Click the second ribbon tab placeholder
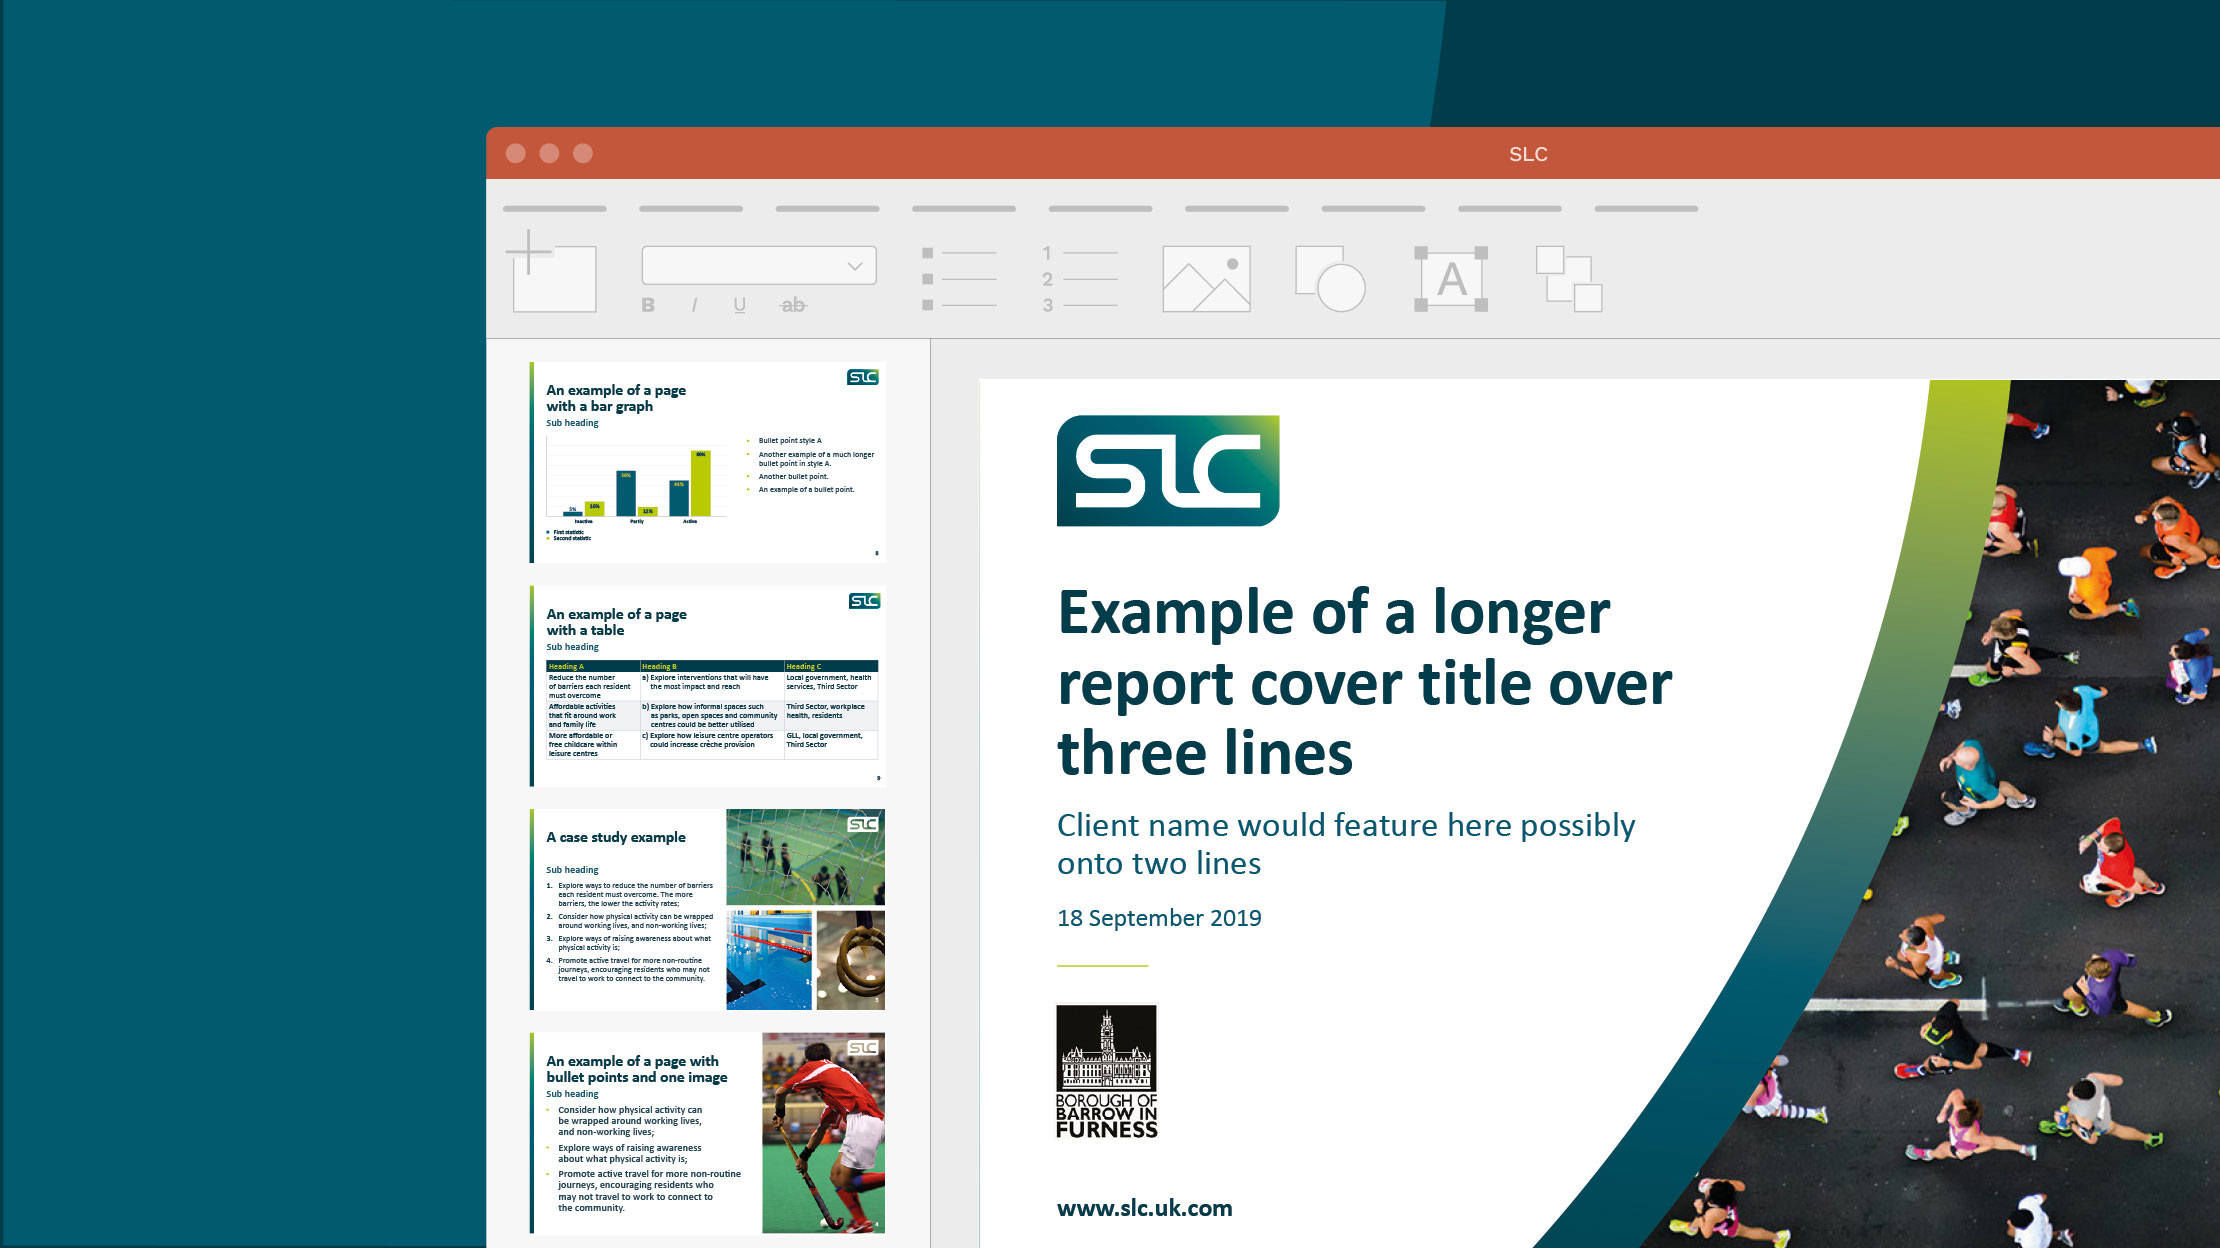The image size is (2220, 1248). [x=690, y=209]
